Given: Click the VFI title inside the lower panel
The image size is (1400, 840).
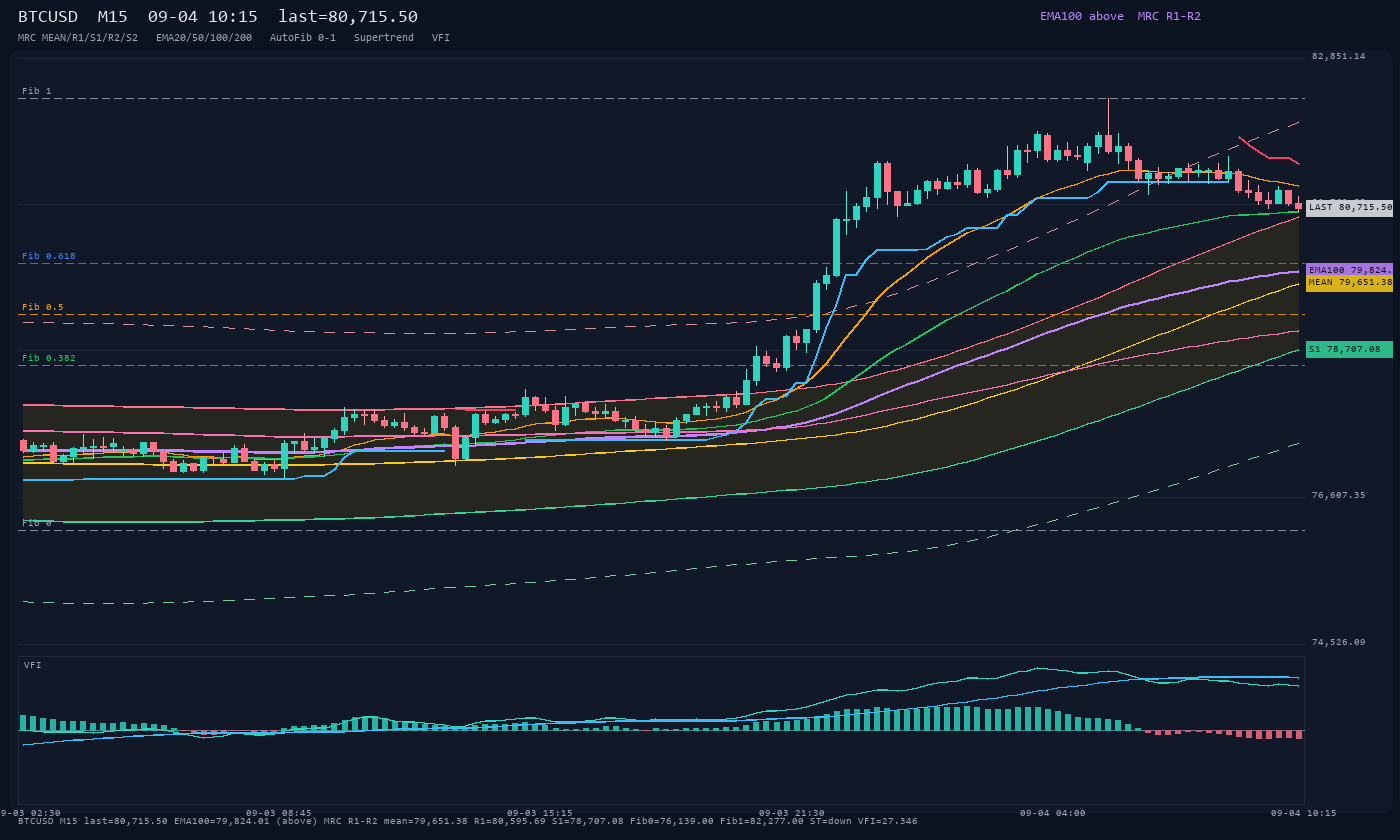Looking at the screenshot, I should click(33, 665).
